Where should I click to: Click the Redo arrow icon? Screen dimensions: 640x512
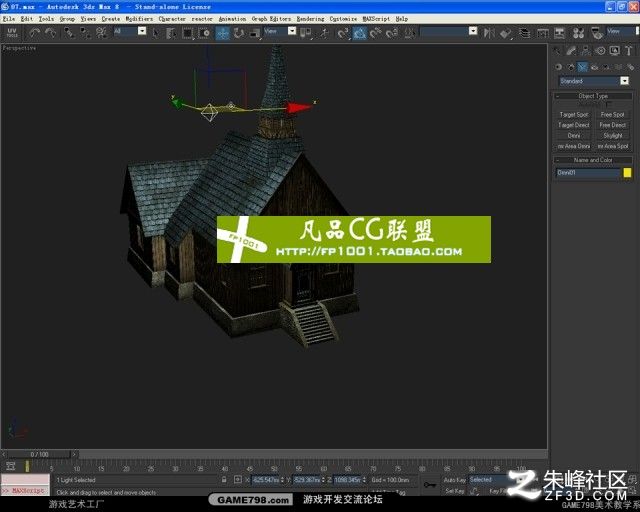tap(51, 33)
